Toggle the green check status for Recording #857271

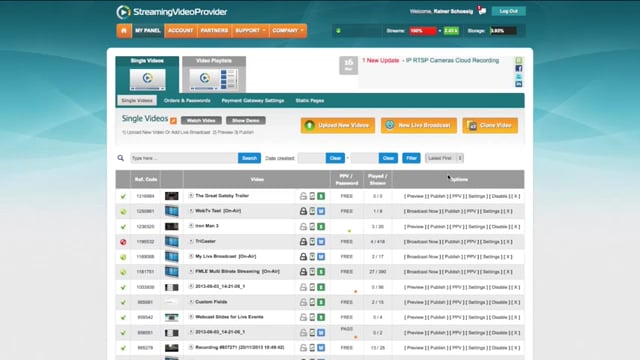123,348
